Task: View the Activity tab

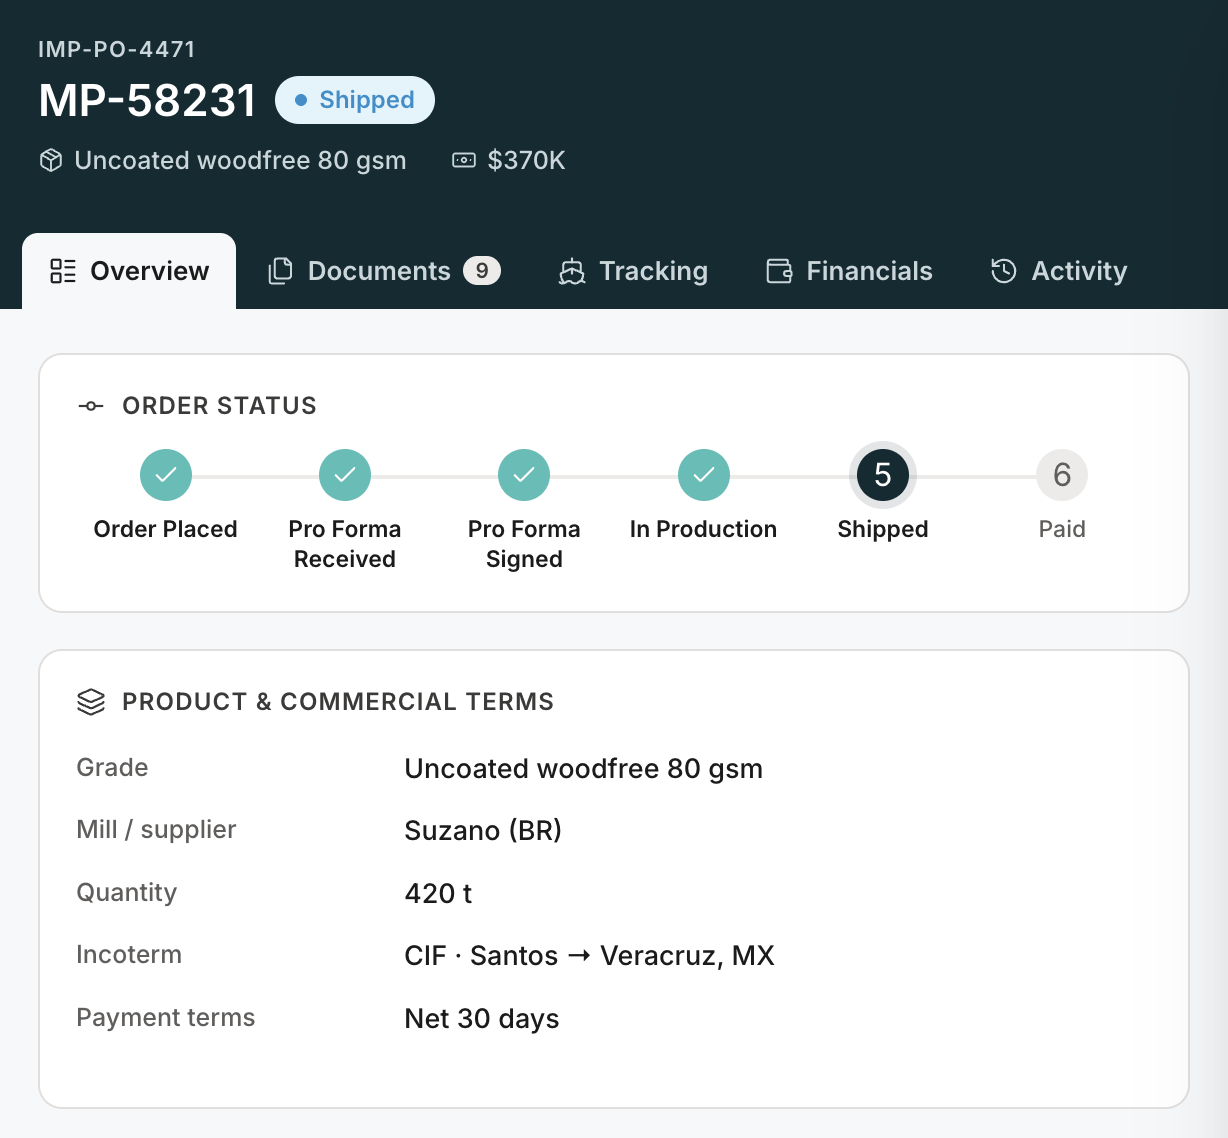Action: 1059,271
